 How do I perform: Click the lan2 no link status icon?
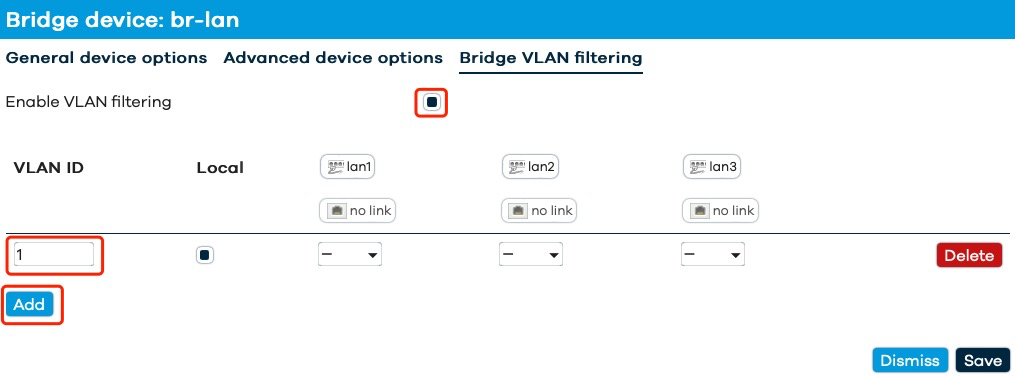click(539, 211)
